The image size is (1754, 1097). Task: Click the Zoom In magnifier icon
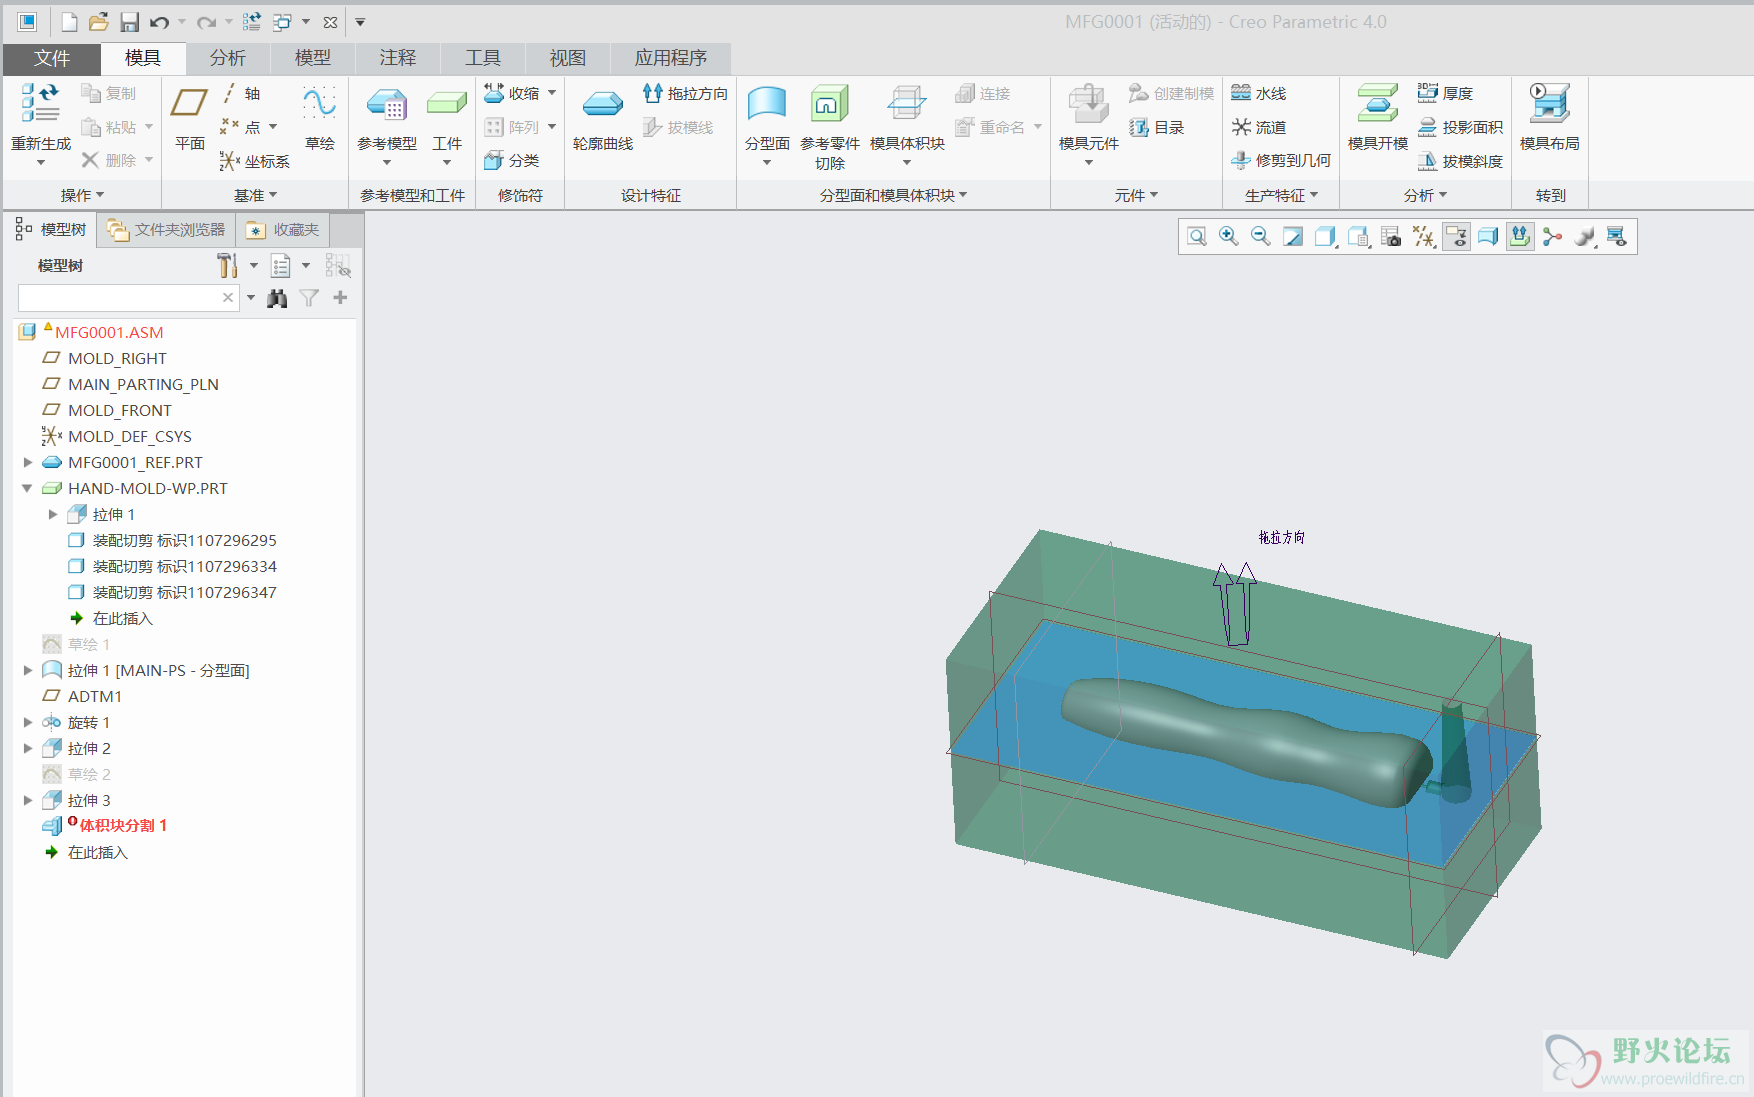[x=1229, y=237]
